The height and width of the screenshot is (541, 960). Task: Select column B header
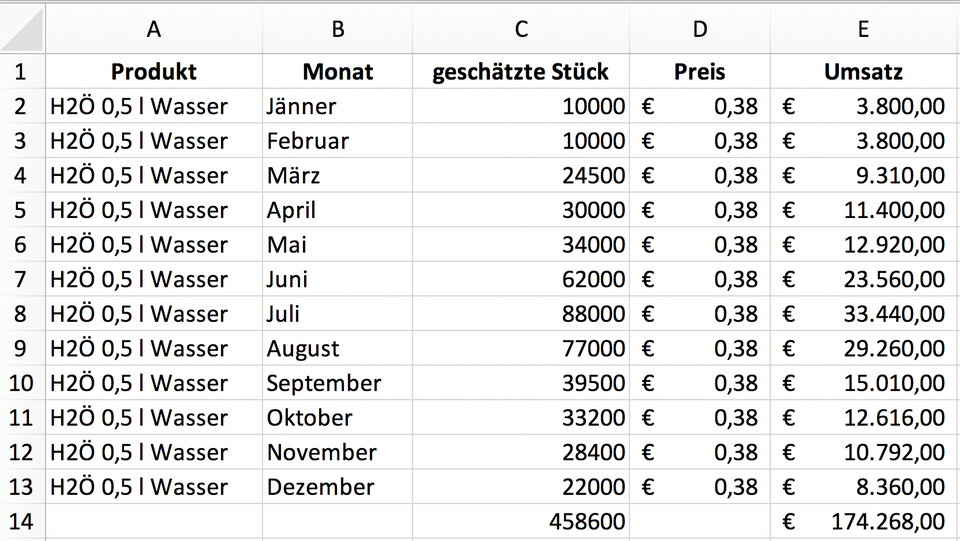337,29
